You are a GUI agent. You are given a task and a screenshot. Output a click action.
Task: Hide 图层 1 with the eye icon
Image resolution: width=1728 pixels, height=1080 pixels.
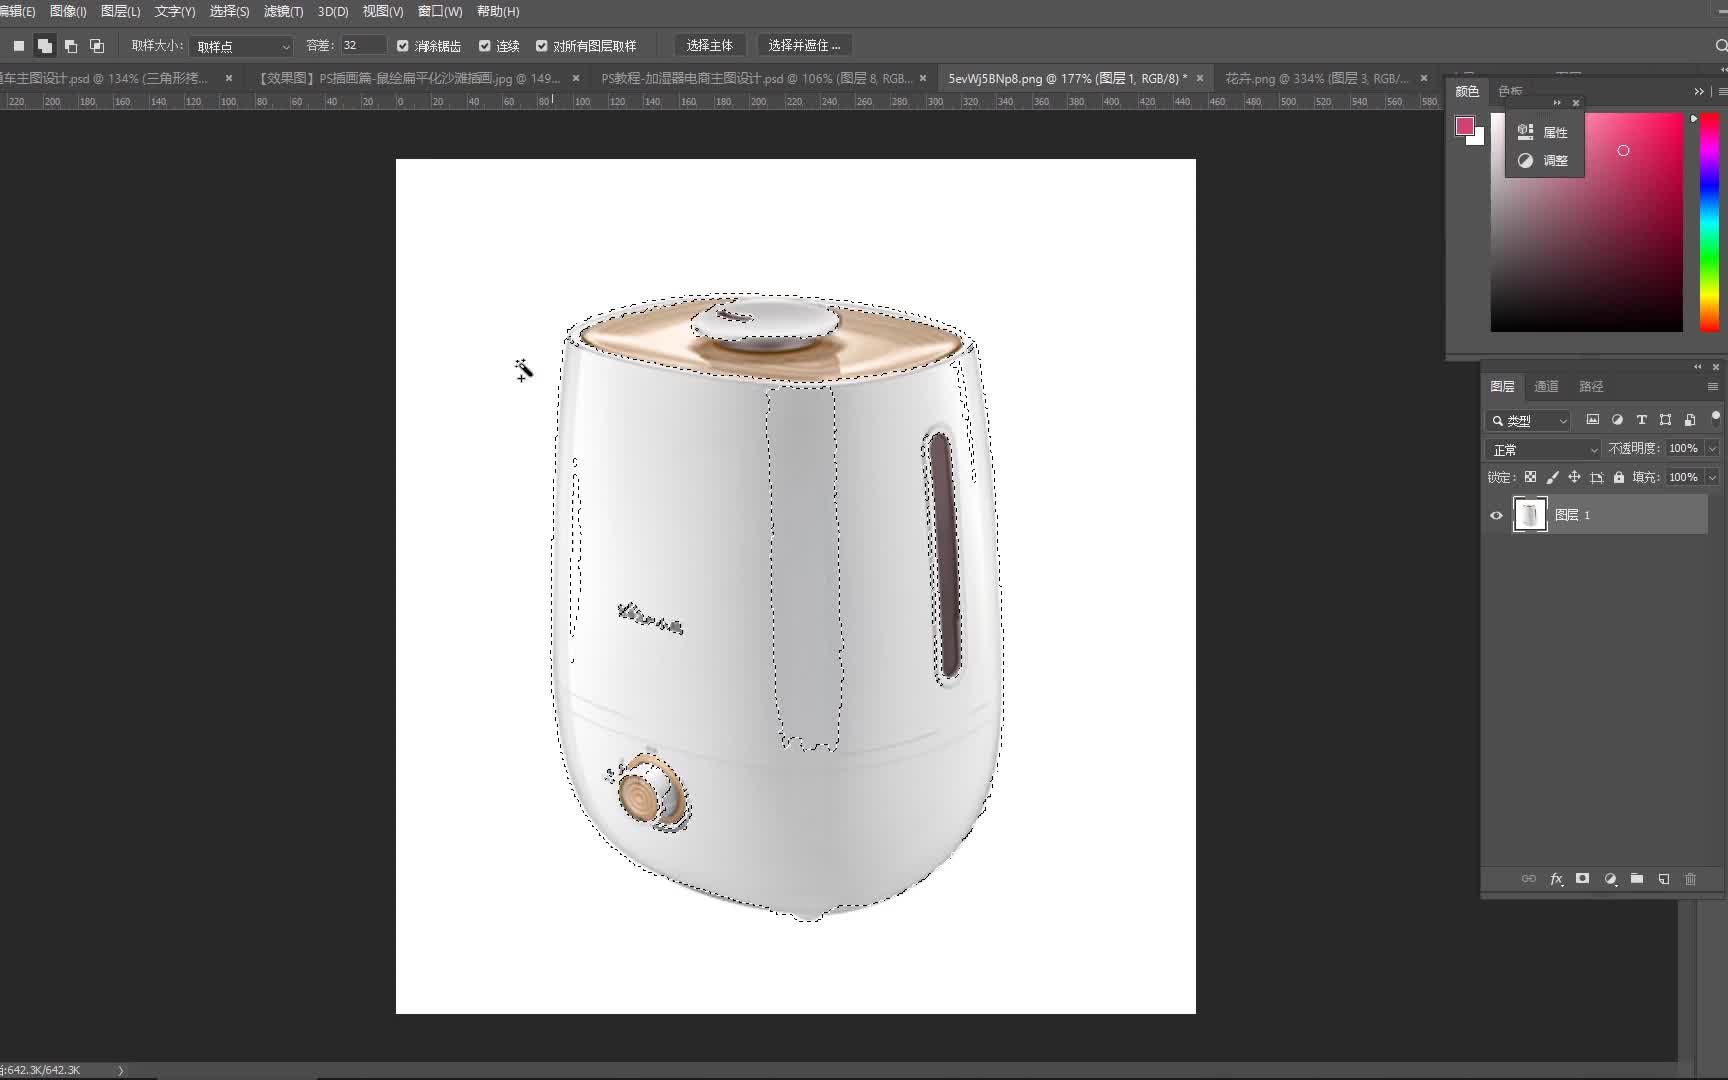coord(1497,515)
